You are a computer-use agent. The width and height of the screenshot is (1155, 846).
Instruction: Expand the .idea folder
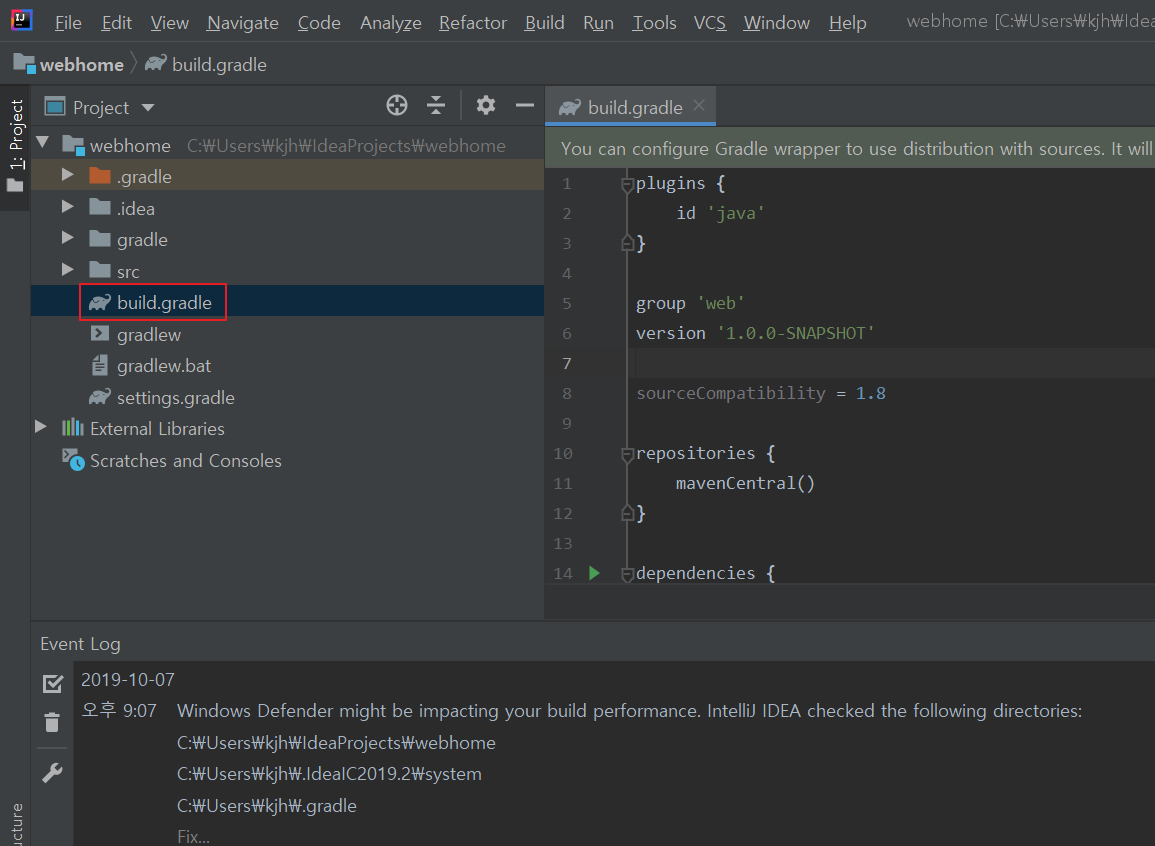[67, 206]
